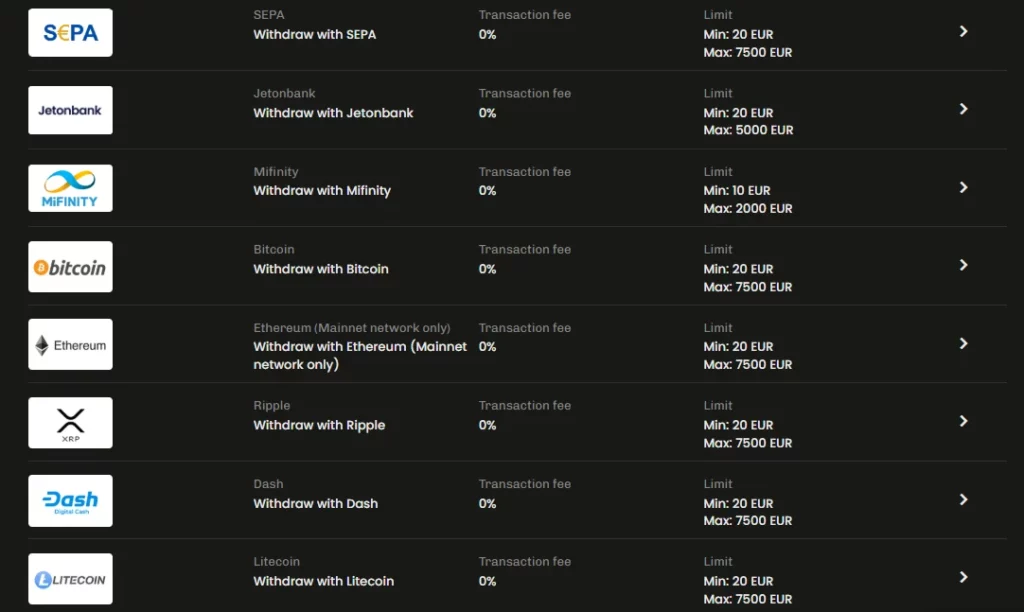Select the Withdraw with Dash option

point(316,503)
